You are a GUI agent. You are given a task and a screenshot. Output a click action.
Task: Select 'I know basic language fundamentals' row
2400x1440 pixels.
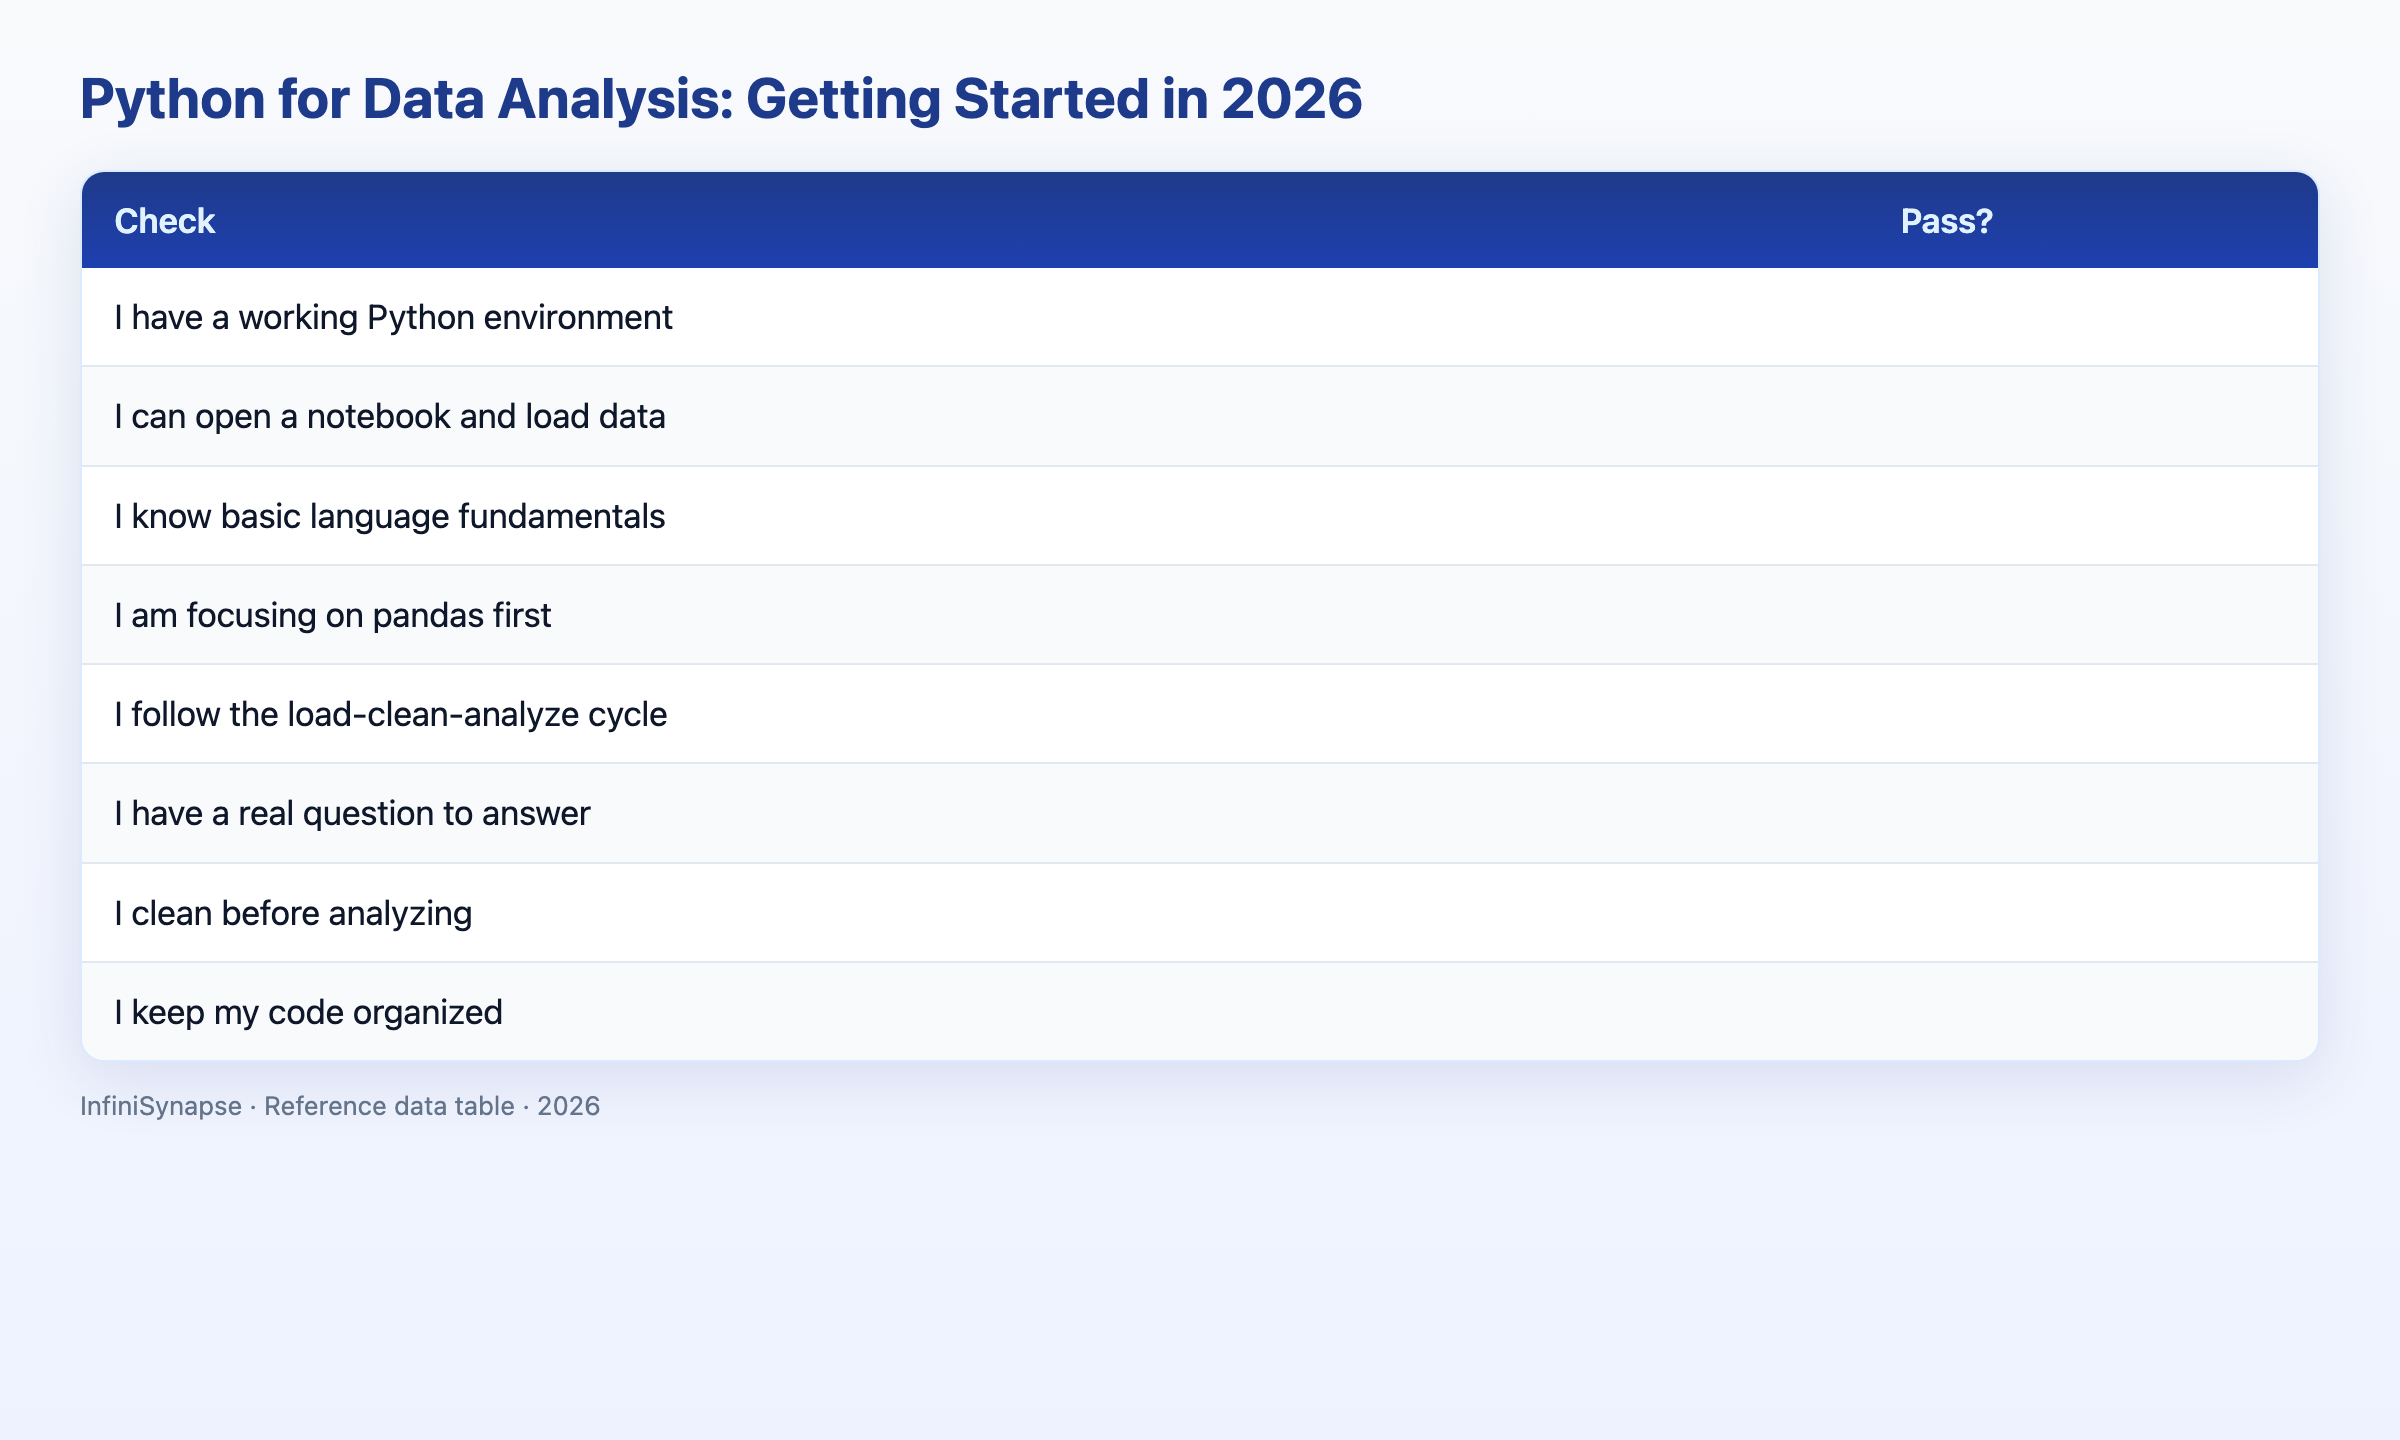(x=1199, y=515)
